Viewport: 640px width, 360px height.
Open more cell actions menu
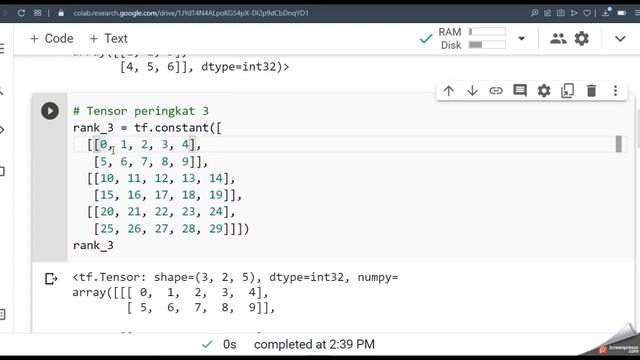[616, 91]
